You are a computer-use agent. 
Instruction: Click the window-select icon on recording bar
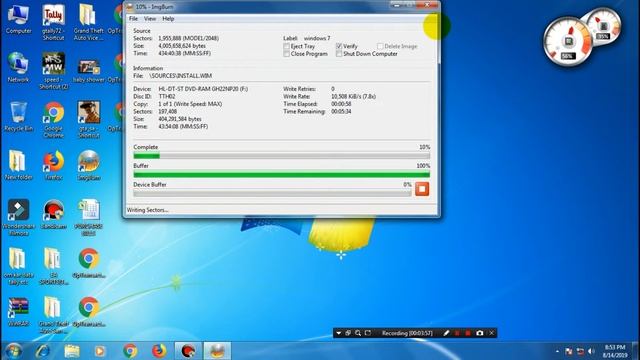point(348,333)
